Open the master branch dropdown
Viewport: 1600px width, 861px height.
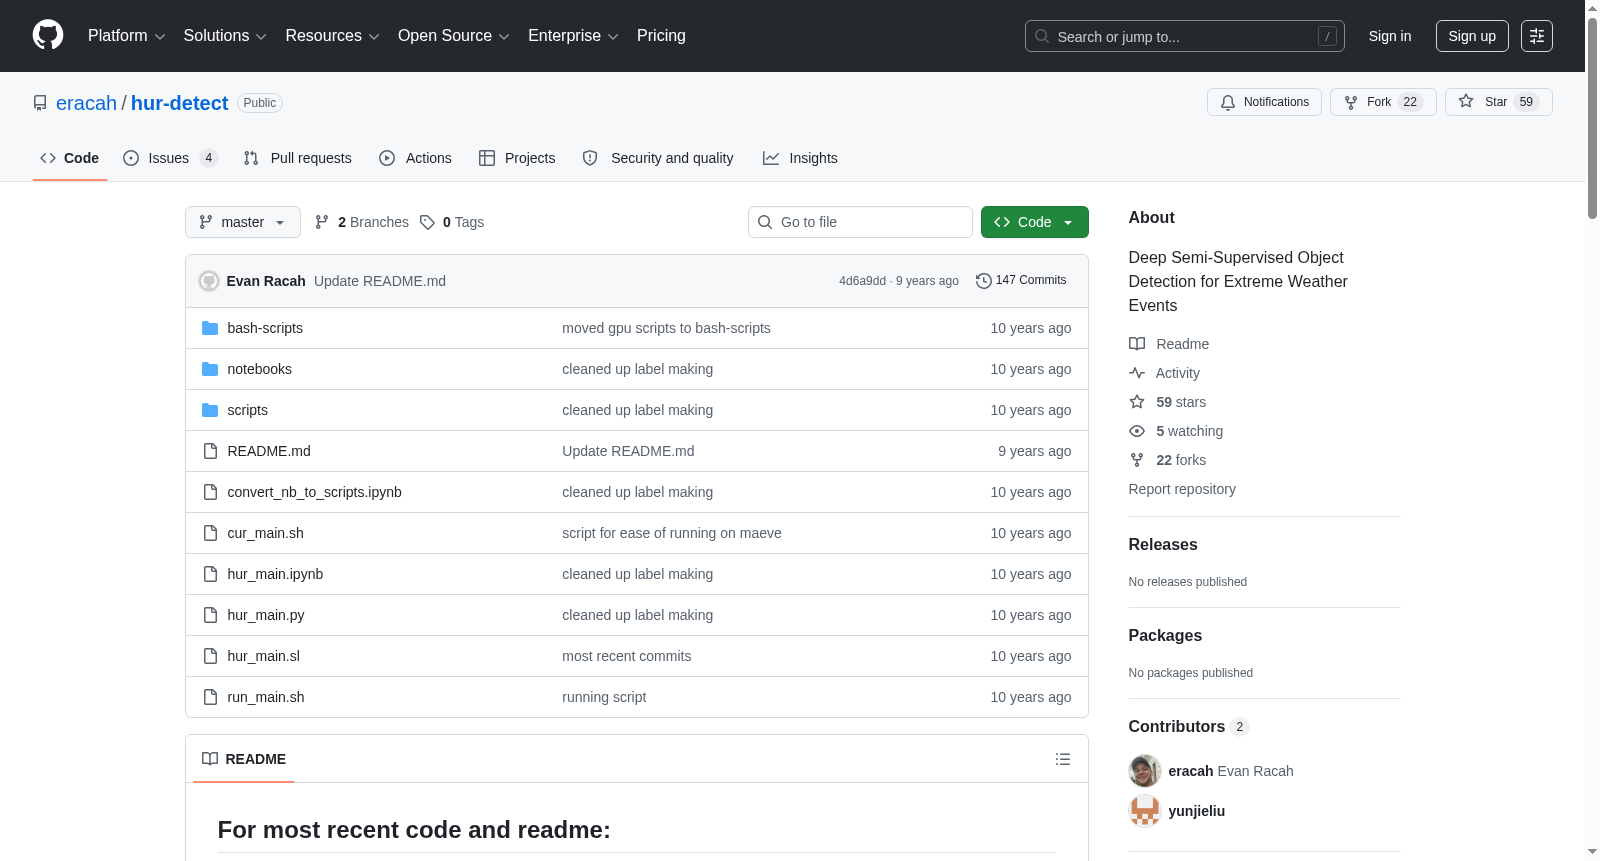(243, 222)
